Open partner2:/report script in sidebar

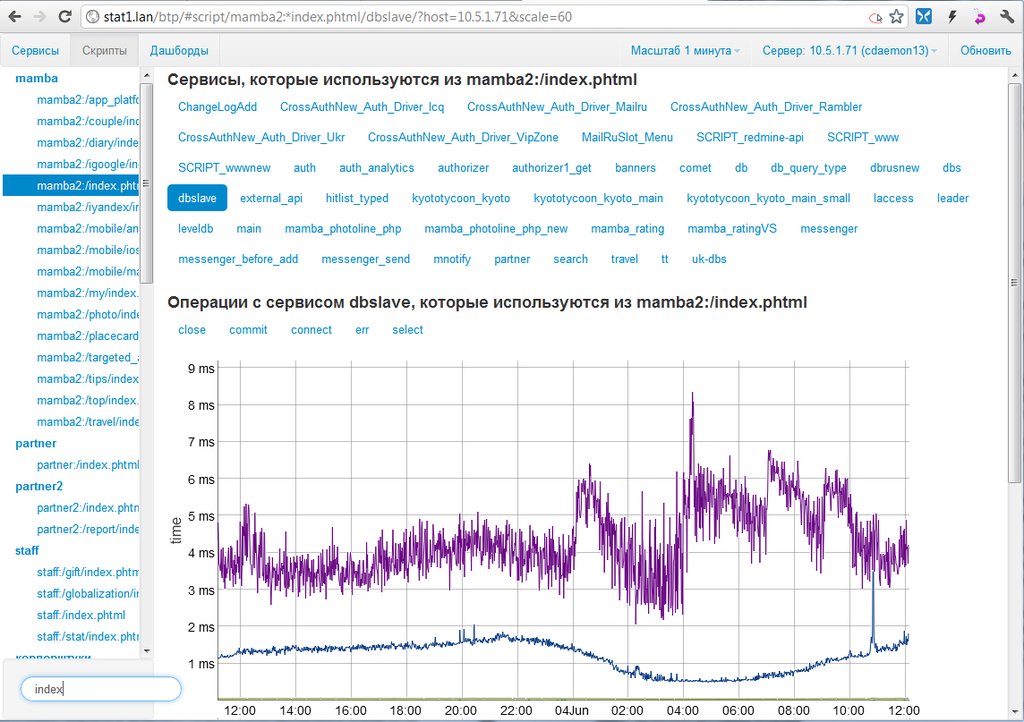coord(88,529)
